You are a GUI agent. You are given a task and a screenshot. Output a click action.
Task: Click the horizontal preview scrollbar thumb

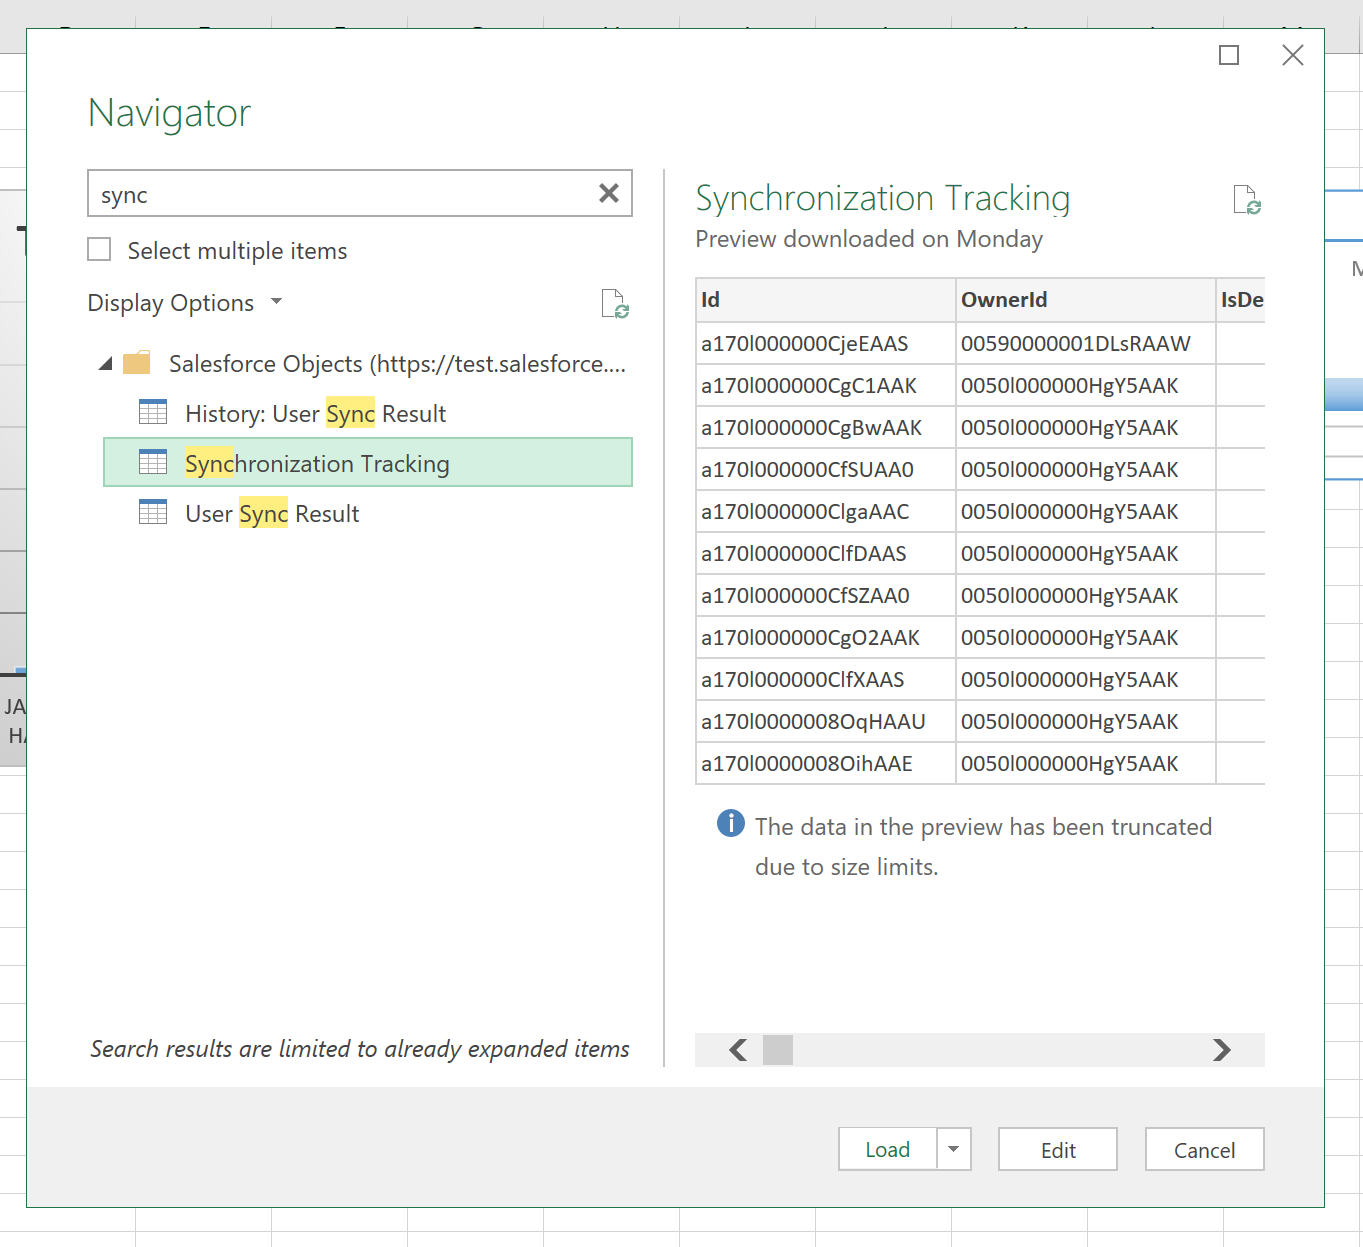[778, 1050]
